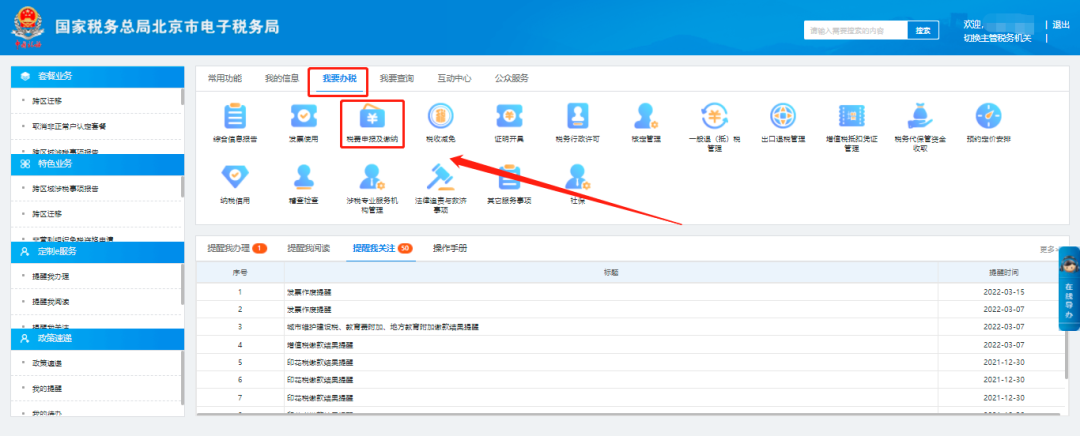Select the 我要办税 tab
The image size is (1080, 436).
pos(339,78)
